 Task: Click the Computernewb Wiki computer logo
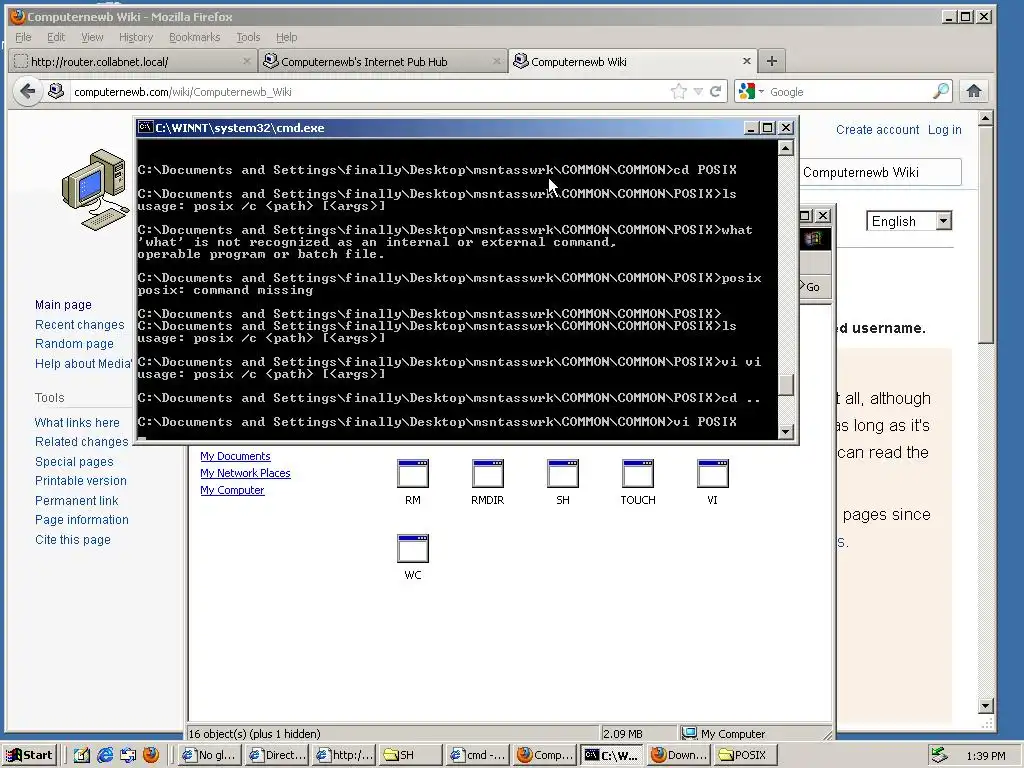(95, 189)
